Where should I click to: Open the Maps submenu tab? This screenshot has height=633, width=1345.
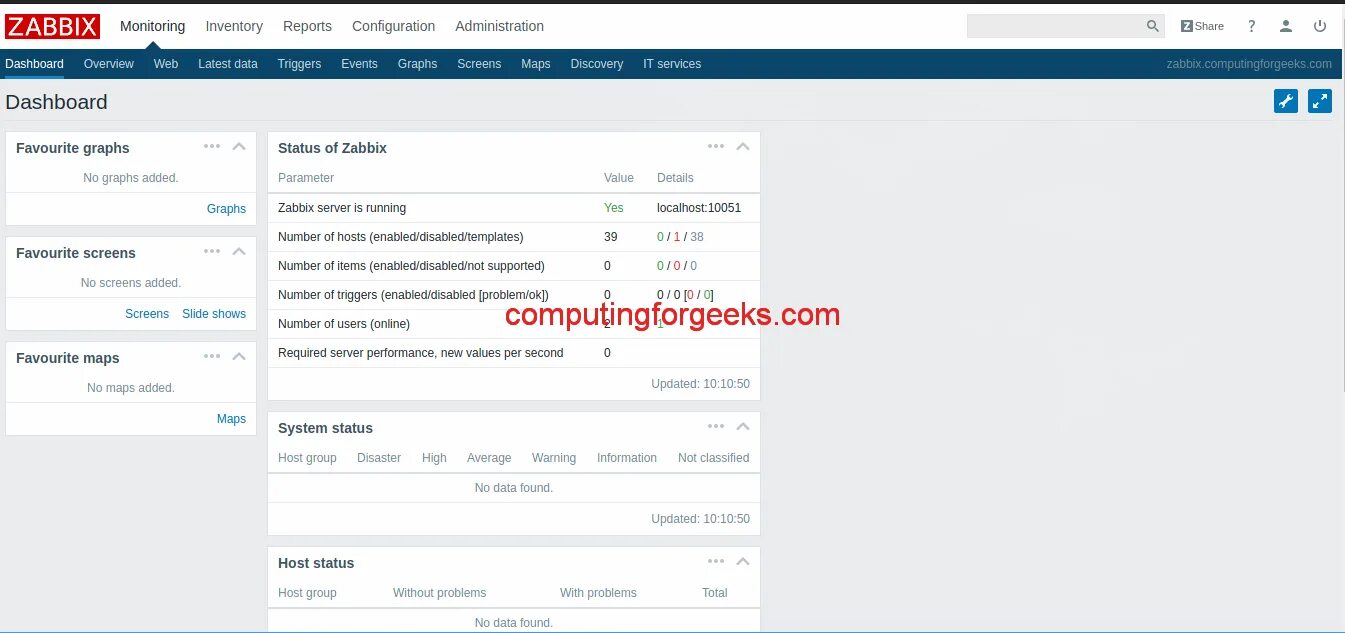536,64
